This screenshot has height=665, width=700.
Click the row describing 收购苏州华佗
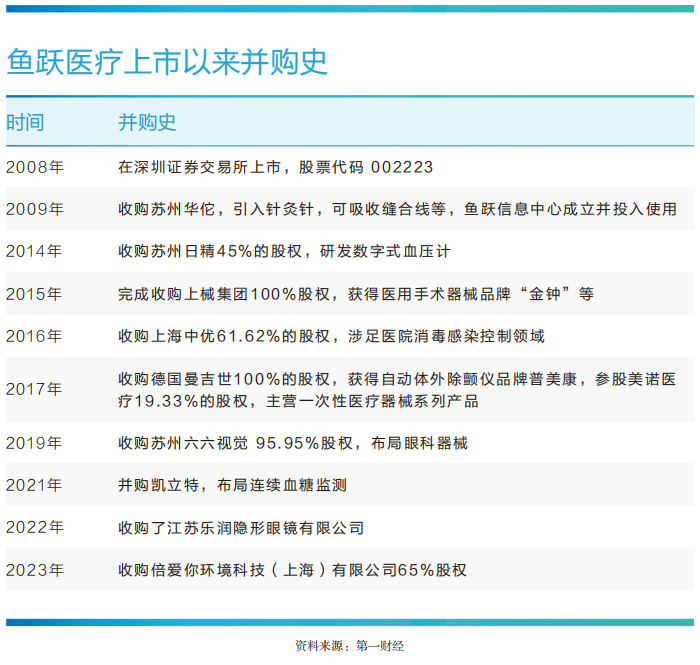coord(350,209)
